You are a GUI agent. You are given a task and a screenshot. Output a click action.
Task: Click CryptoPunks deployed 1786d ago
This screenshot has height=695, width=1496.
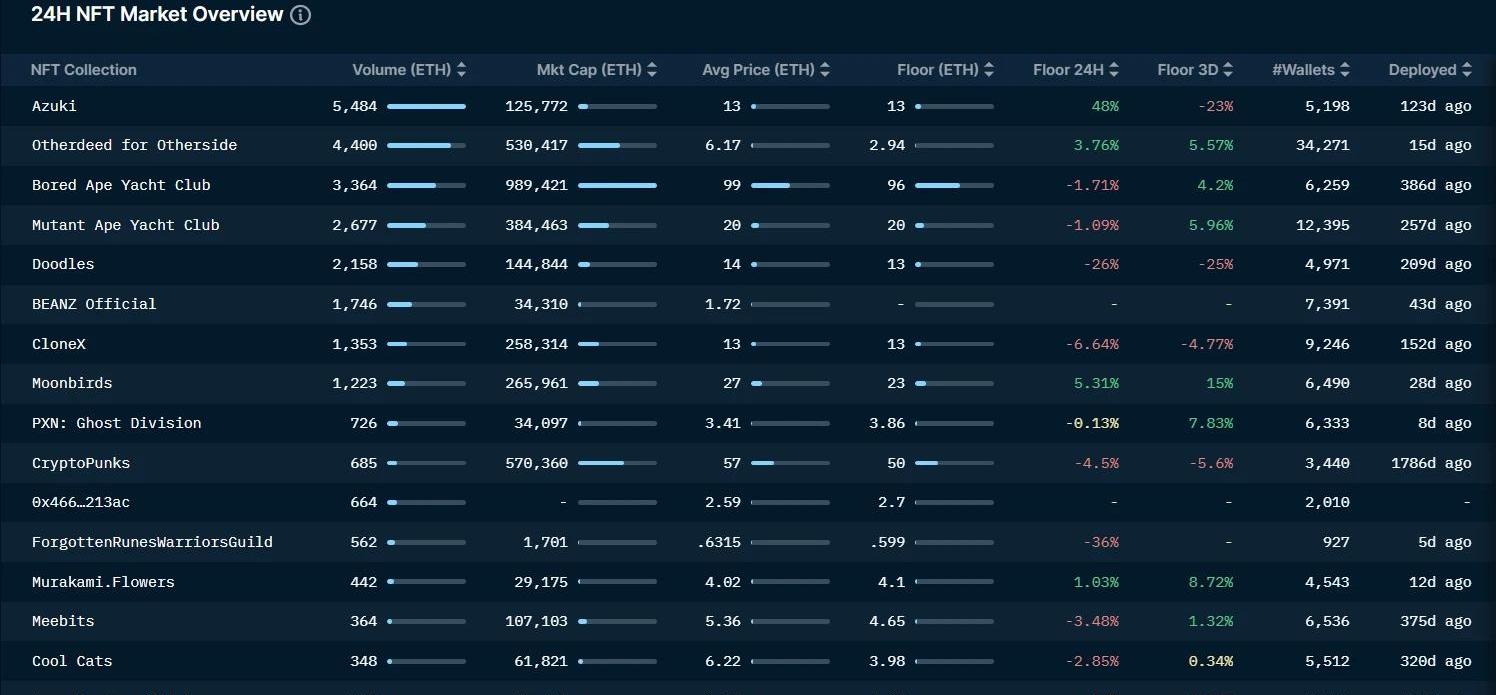click(1431, 463)
